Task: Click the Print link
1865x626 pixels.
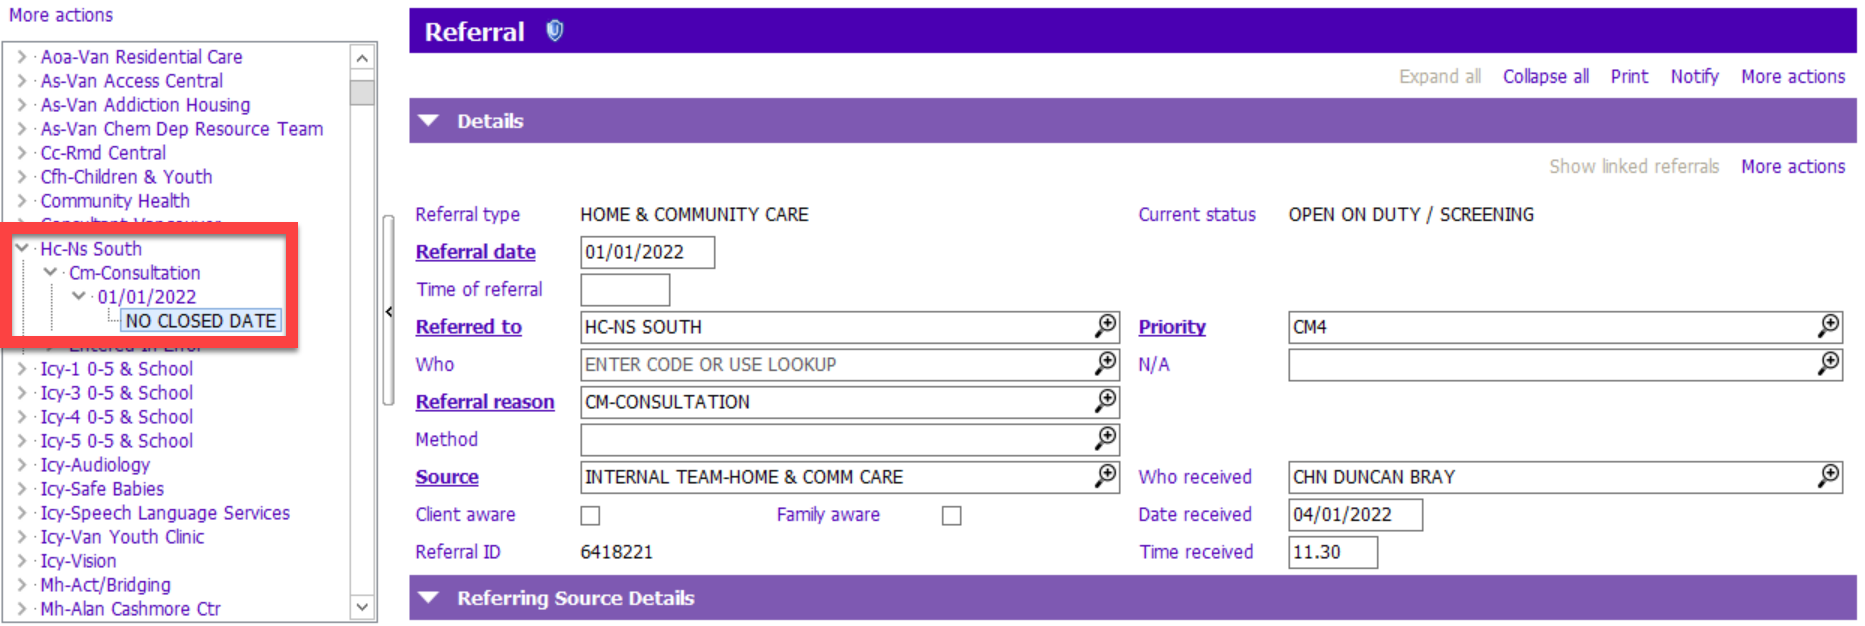Action: pyautogui.click(x=1629, y=76)
